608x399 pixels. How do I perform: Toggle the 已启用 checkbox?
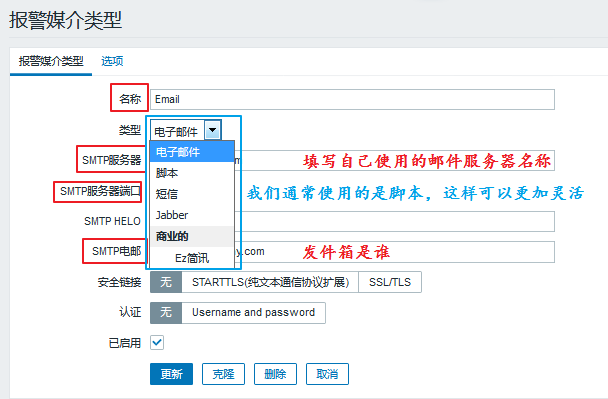click(157, 342)
